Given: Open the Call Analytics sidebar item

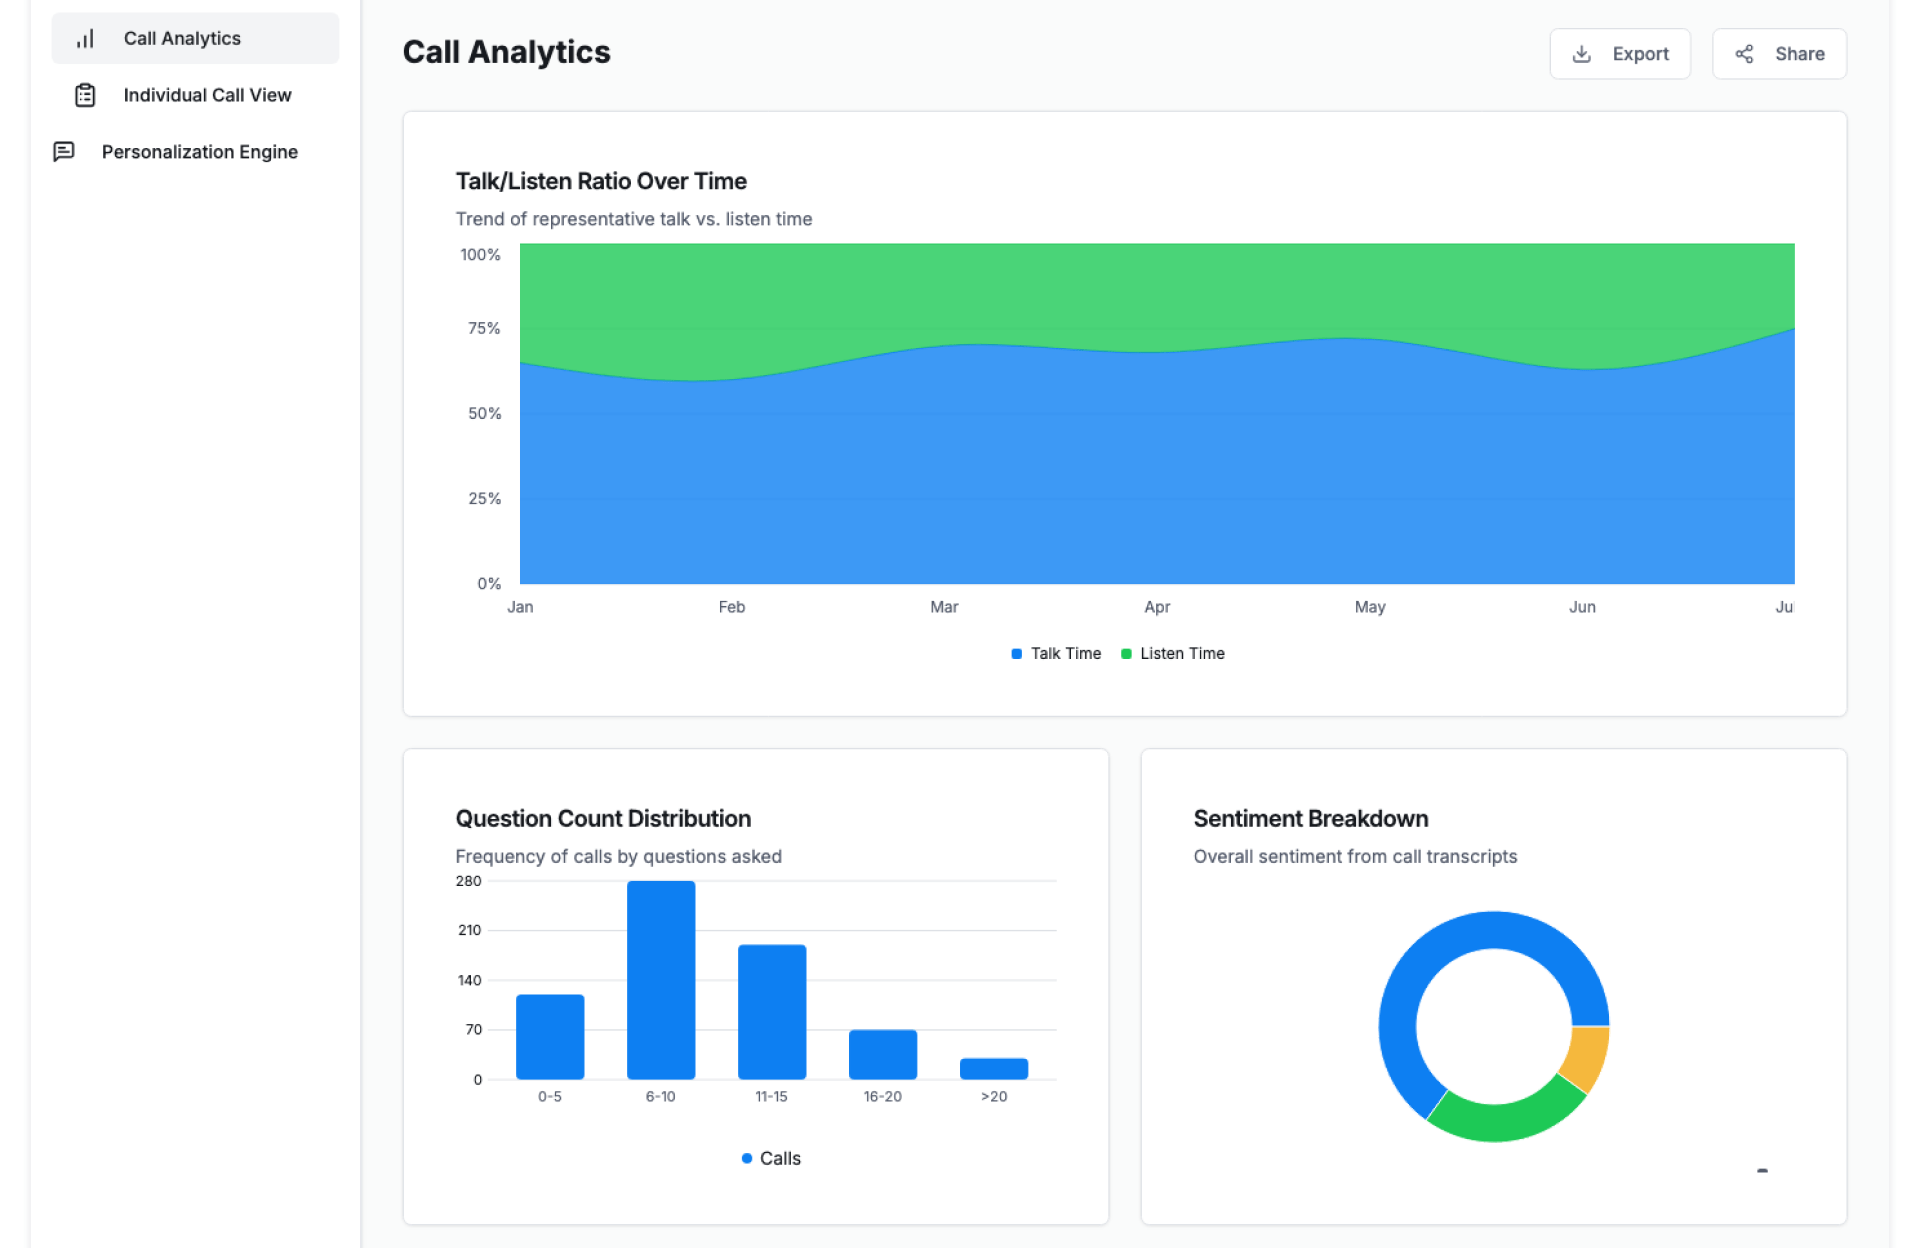Looking at the screenshot, I should [x=182, y=38].
